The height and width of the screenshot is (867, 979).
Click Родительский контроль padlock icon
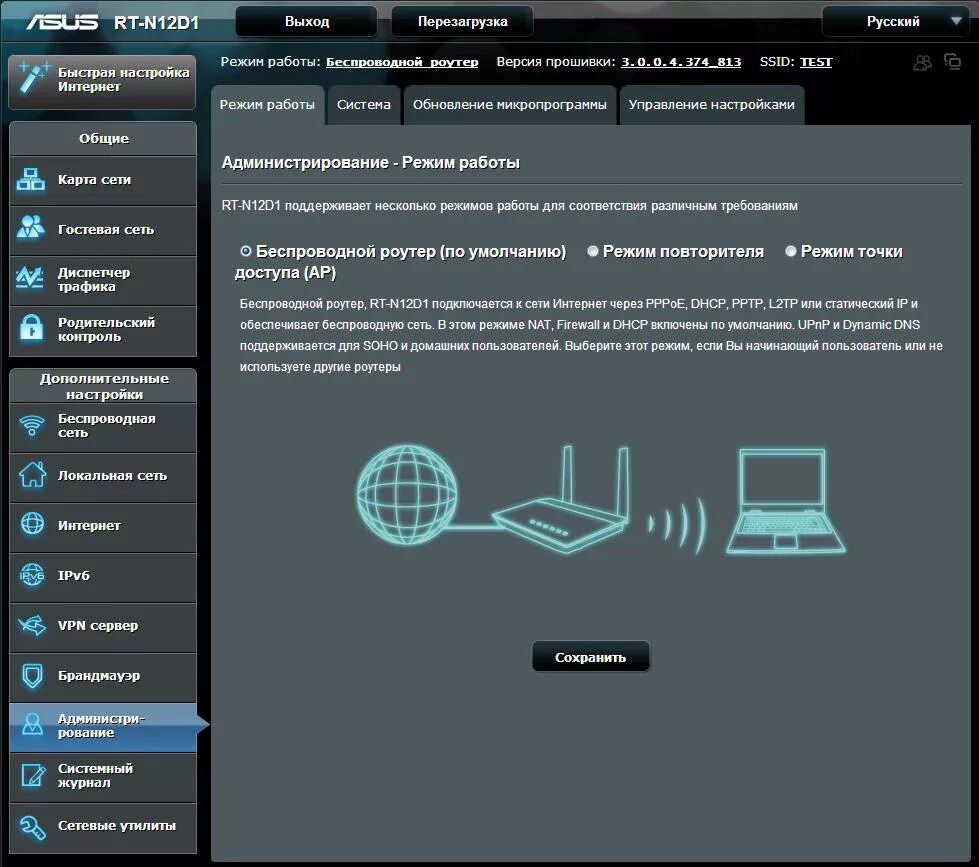(31, 327)
